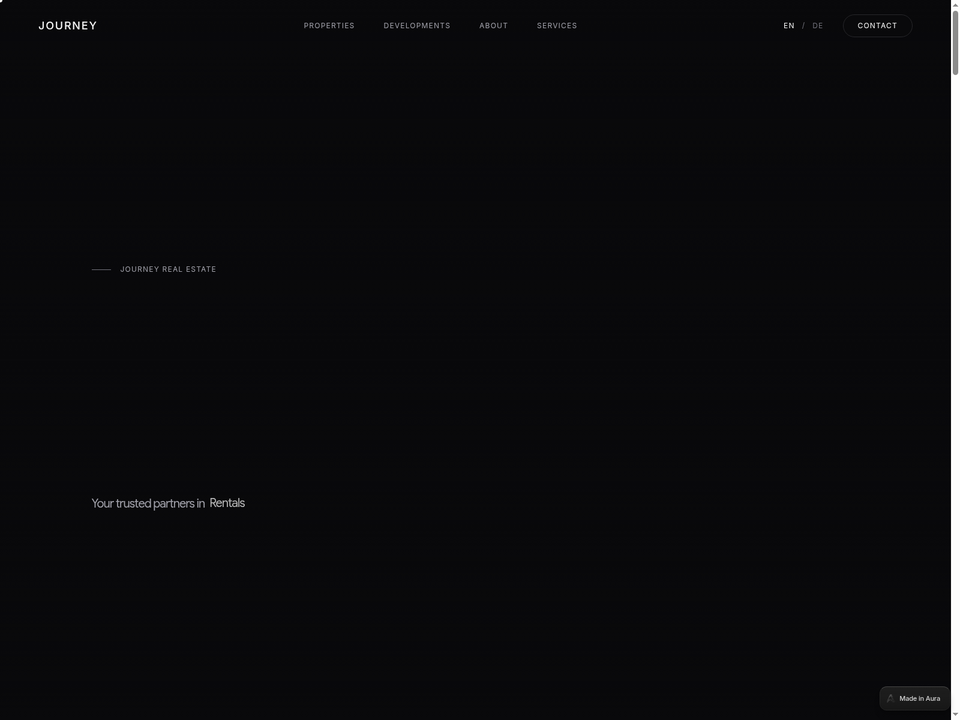Open the Properties nav item
Viewport: 960px width, 720px height.
329,26
